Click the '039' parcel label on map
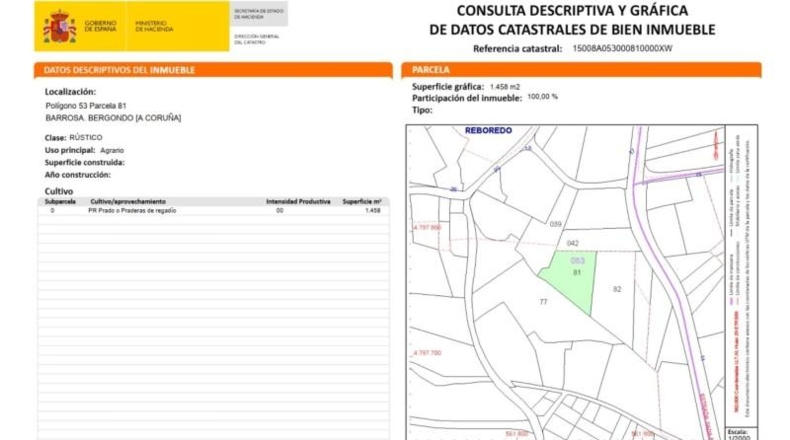The width and height of the screenshot is (790, 440). click(x=555, y=224)
